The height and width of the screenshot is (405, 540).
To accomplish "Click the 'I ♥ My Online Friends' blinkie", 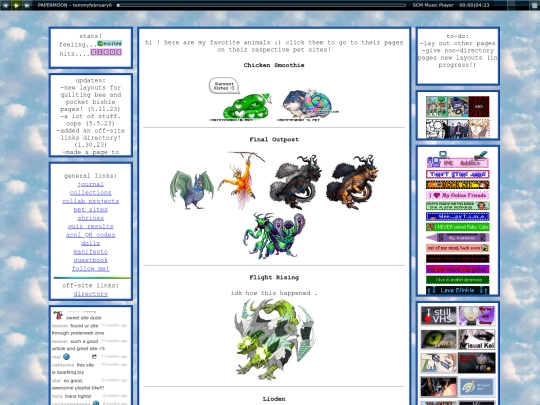I will pyautogui.click(x=458, y=195).
